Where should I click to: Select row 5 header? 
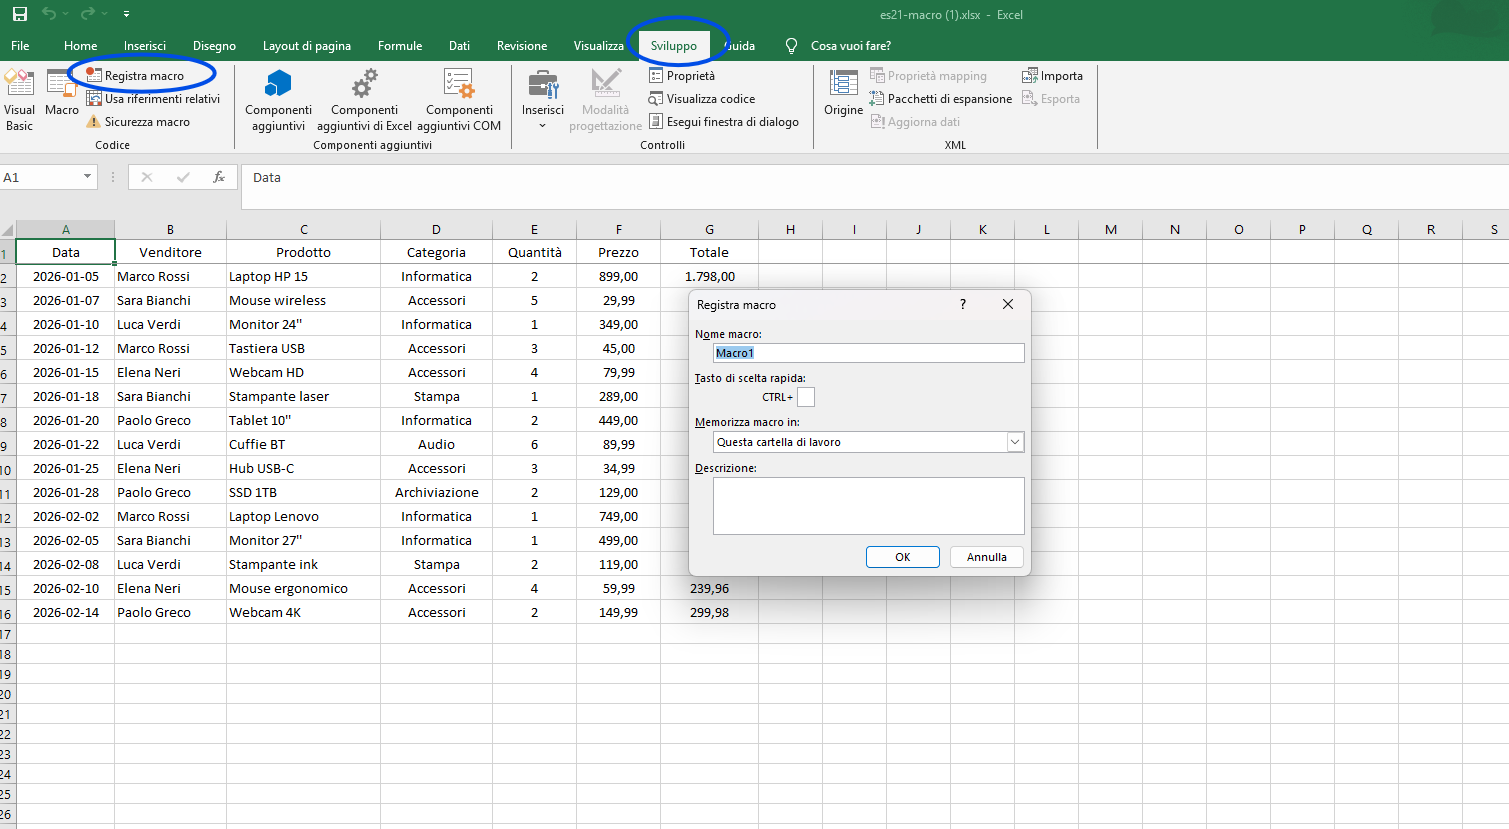click(6, 349)
